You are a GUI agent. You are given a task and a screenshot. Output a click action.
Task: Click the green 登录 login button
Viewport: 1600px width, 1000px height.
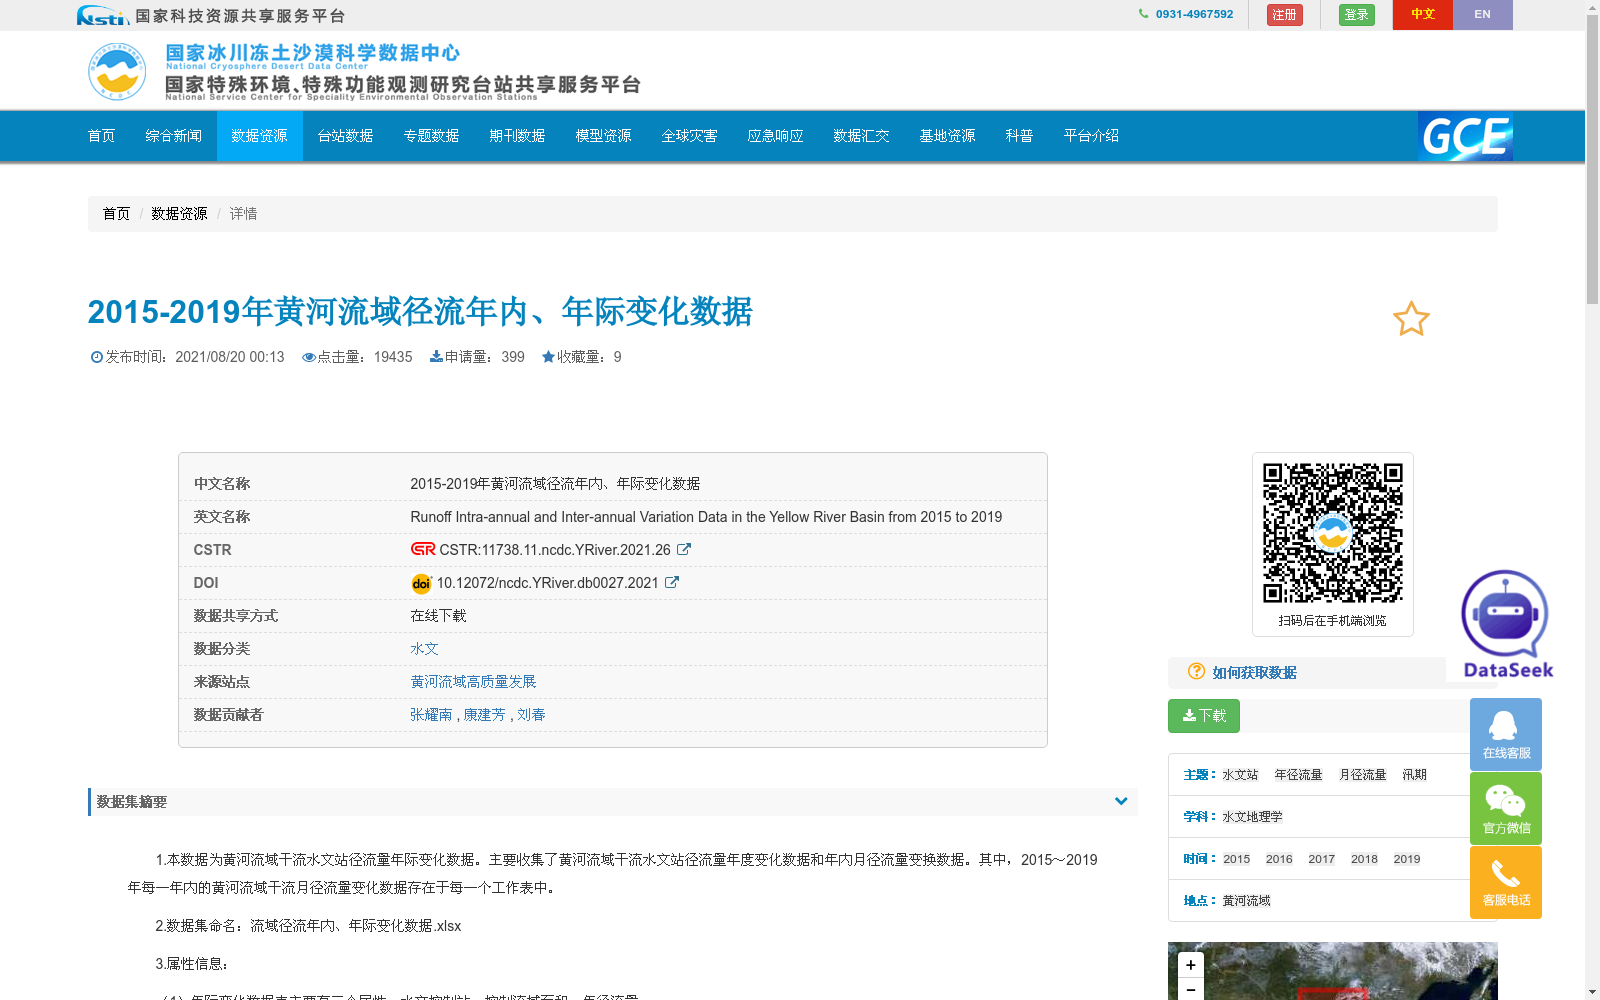coord(1357,15)
